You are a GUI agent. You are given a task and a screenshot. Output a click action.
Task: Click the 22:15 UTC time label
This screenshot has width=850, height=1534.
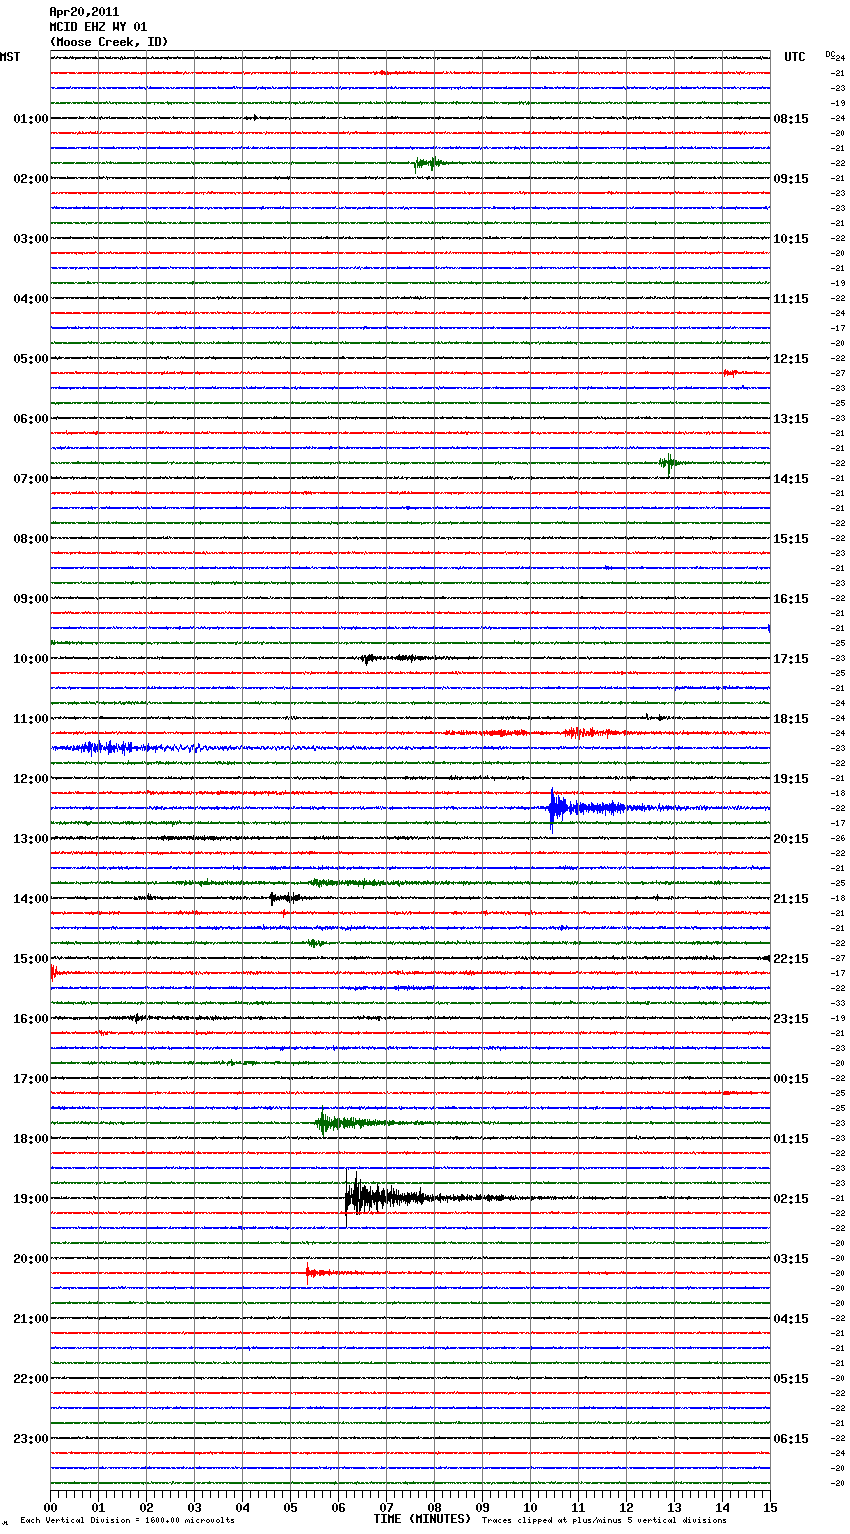tap(791, 959)
